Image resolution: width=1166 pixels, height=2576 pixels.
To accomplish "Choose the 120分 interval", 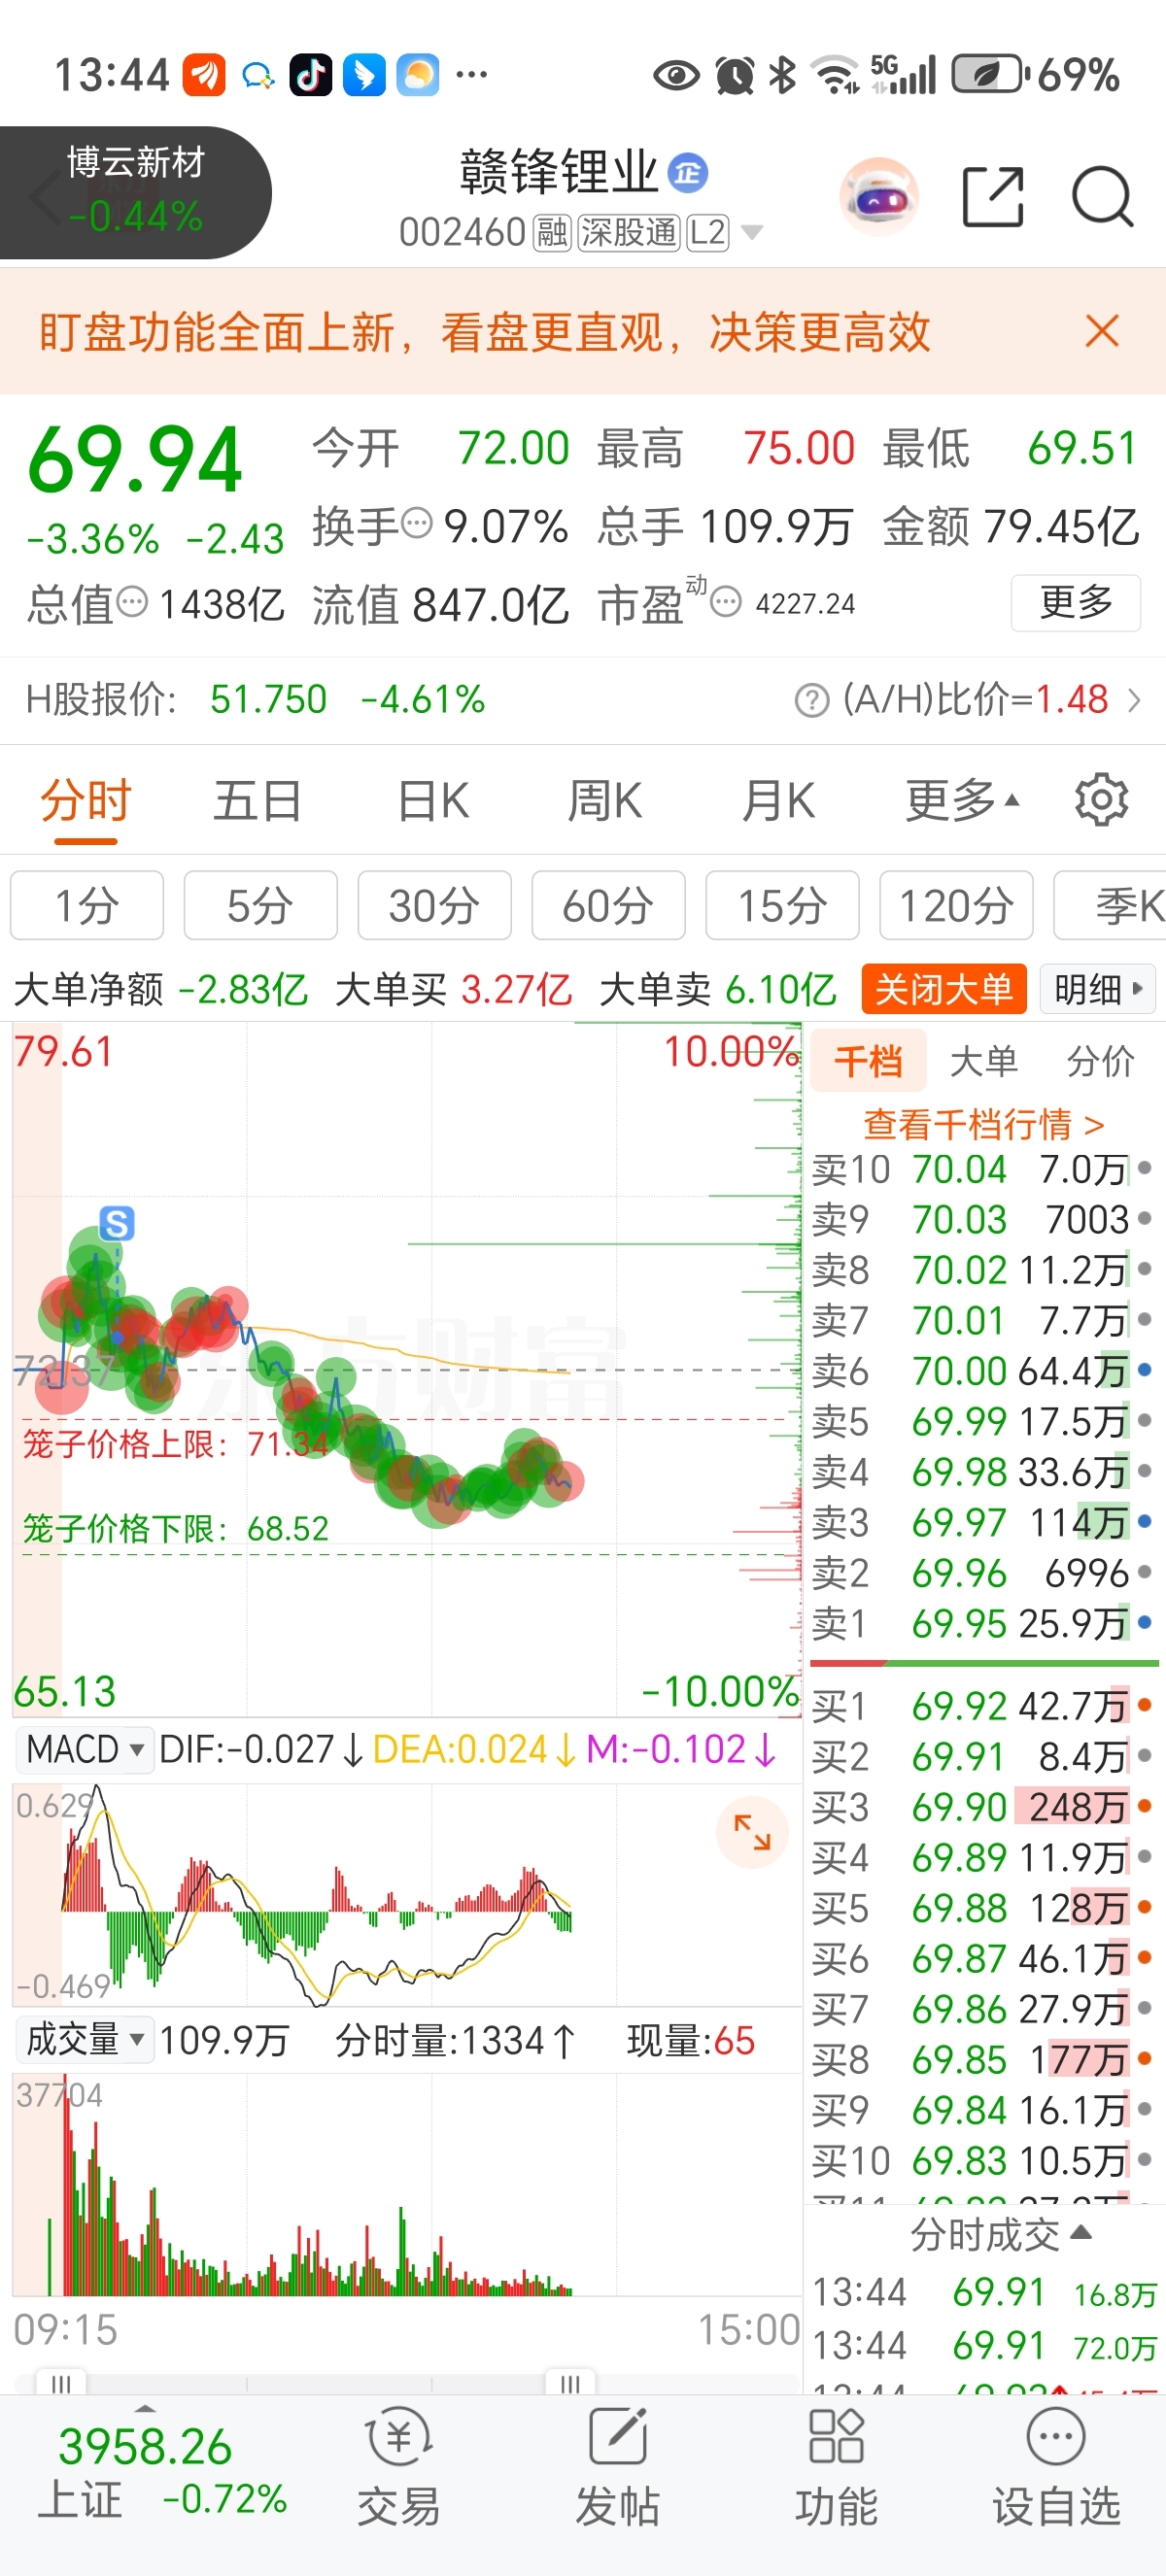I will tap(956, 905).
